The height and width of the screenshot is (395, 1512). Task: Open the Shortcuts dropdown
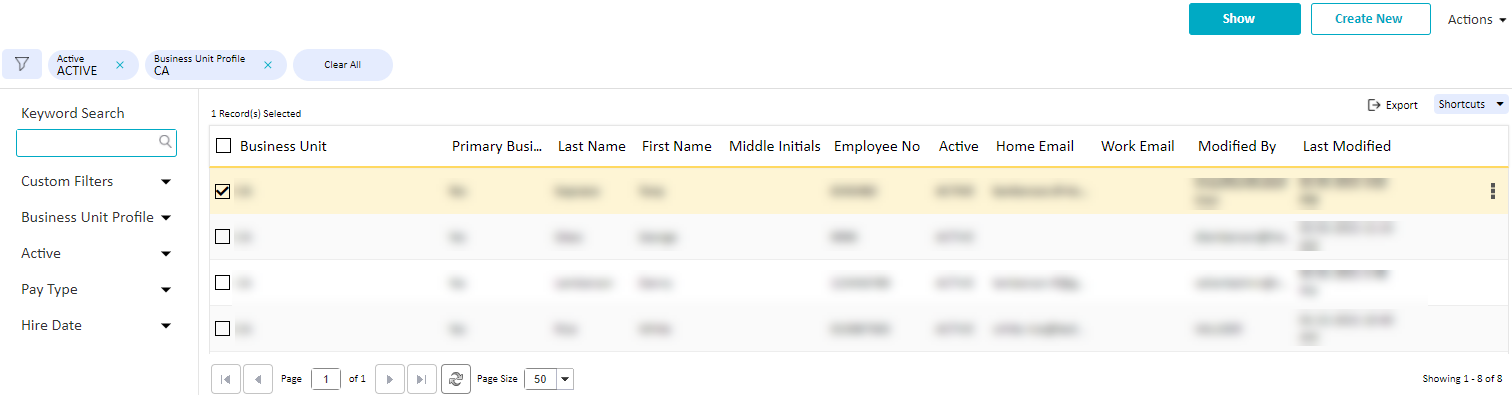(1471, 104)
